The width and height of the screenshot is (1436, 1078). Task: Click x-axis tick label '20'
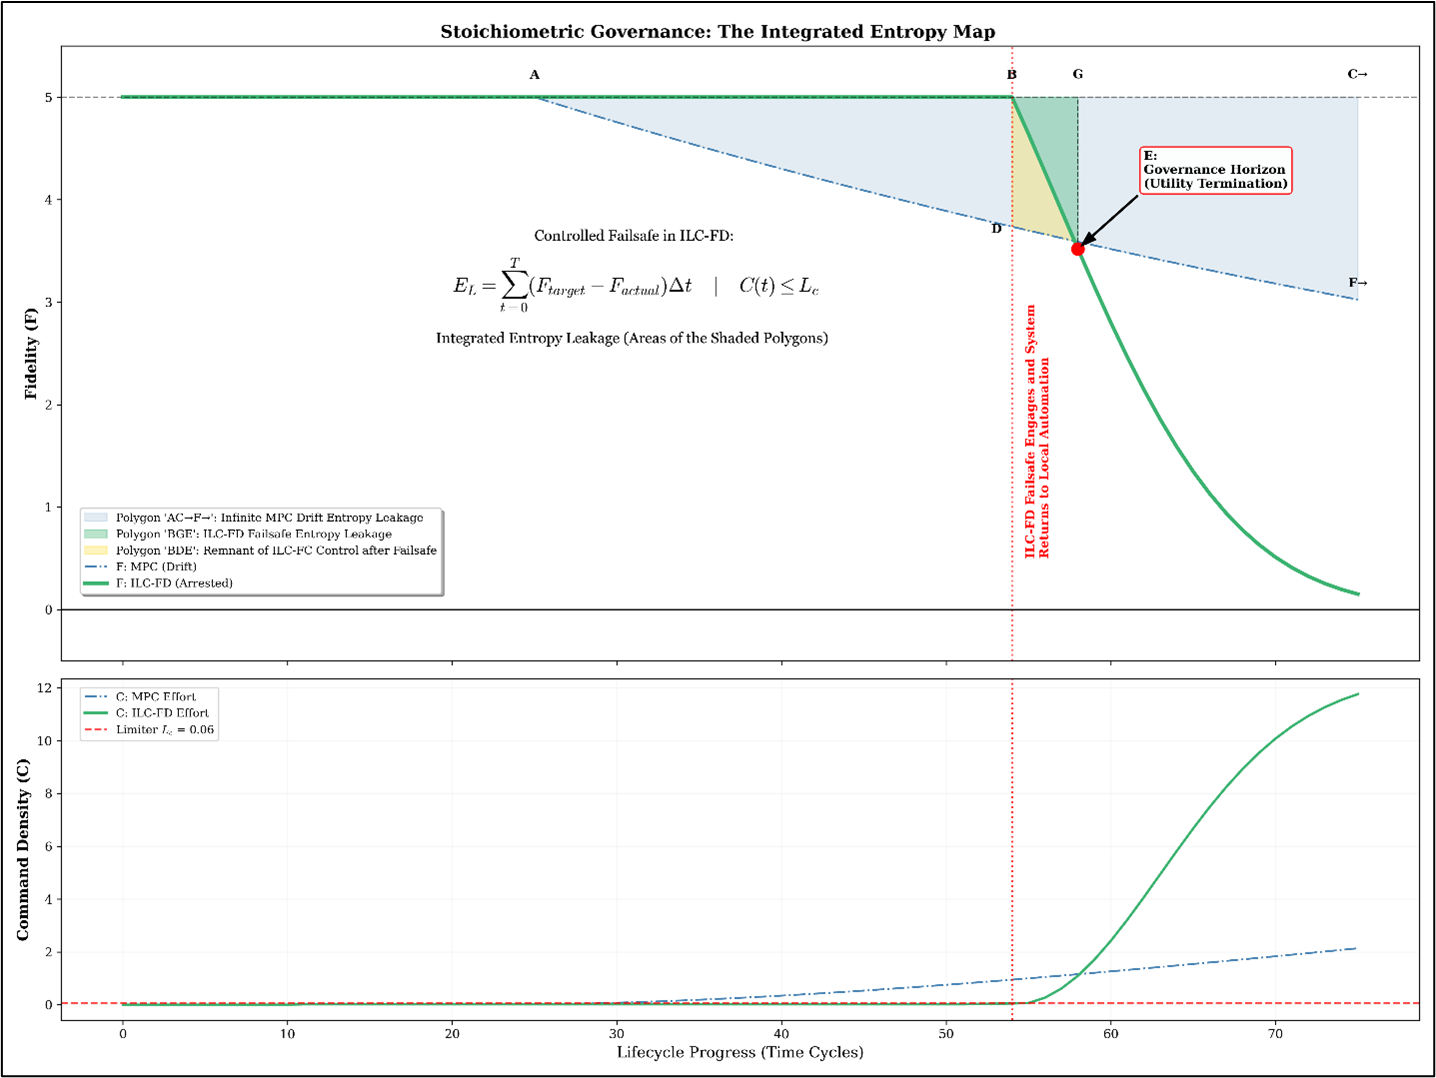(452, 1034)
